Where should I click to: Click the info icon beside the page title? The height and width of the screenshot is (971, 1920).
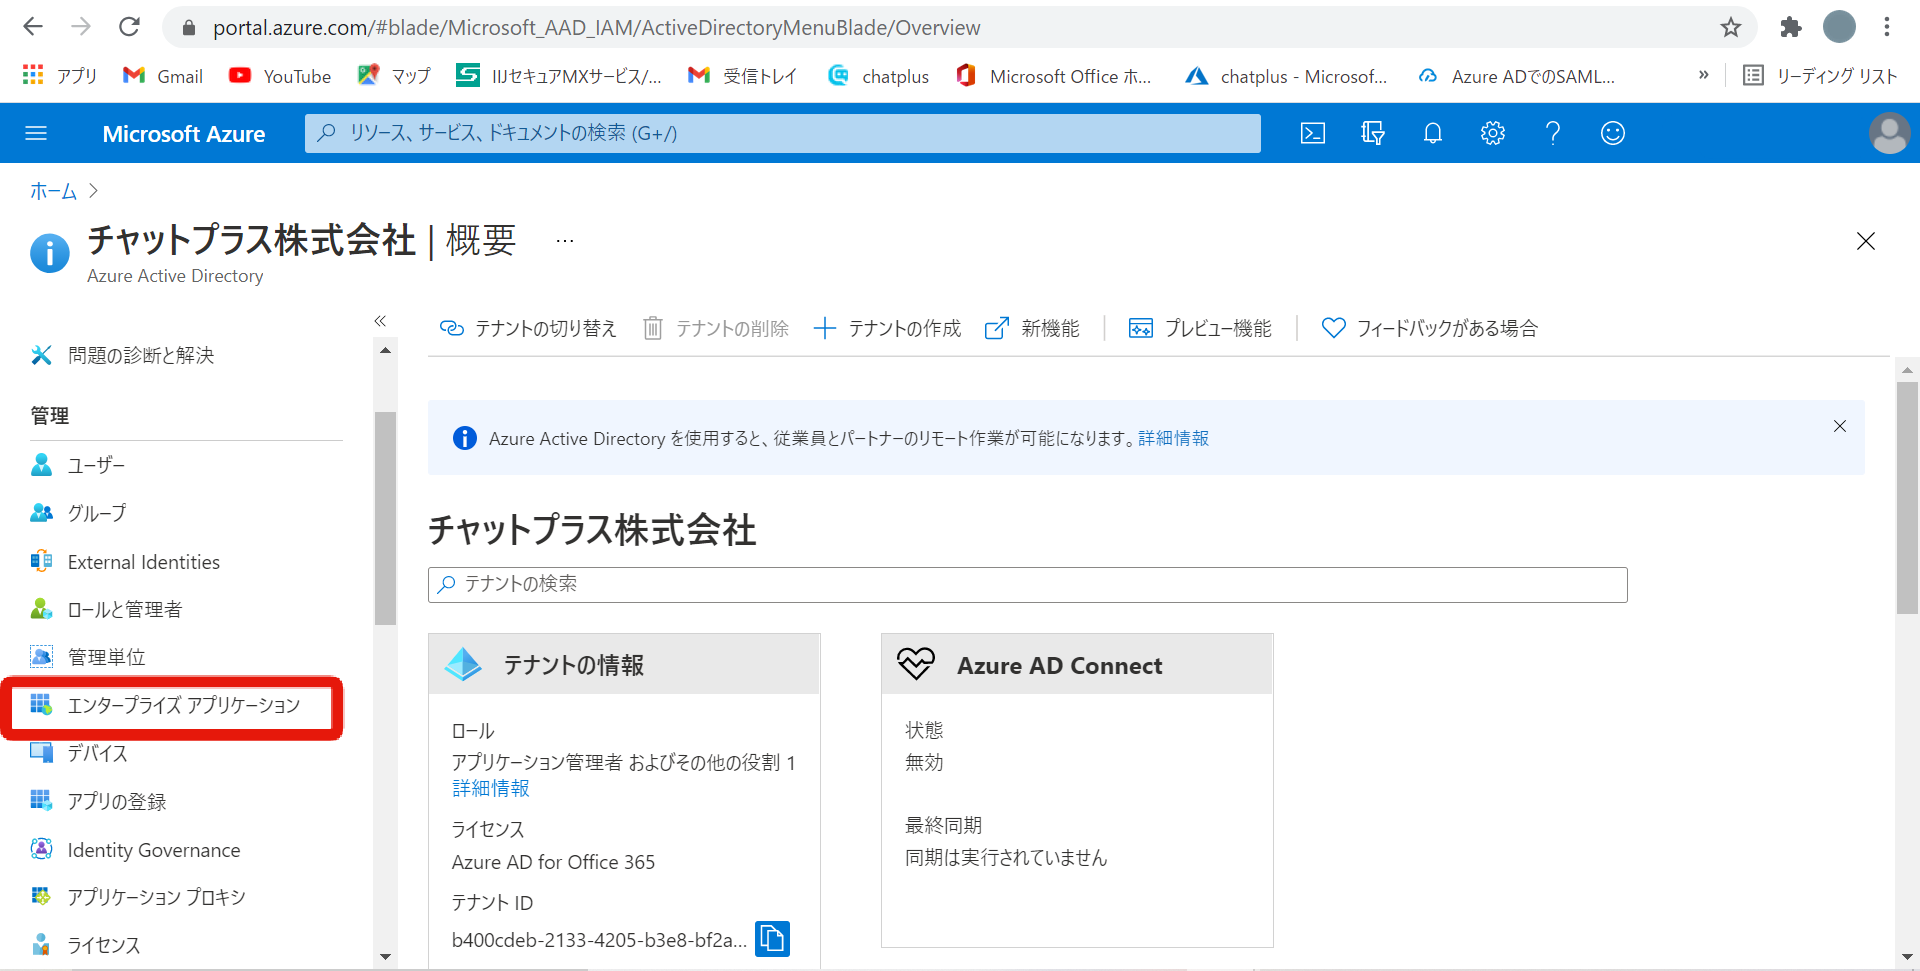pos(50,253)
